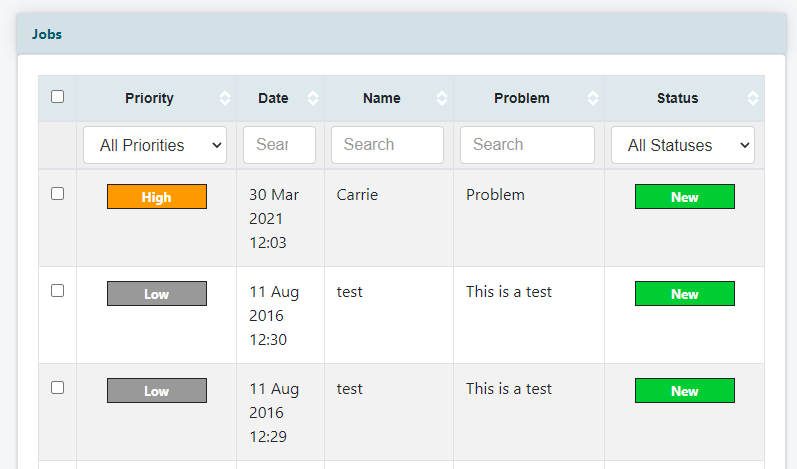797x469 pixels.
Task: Focus the Name search input
Action: [387, 145]
